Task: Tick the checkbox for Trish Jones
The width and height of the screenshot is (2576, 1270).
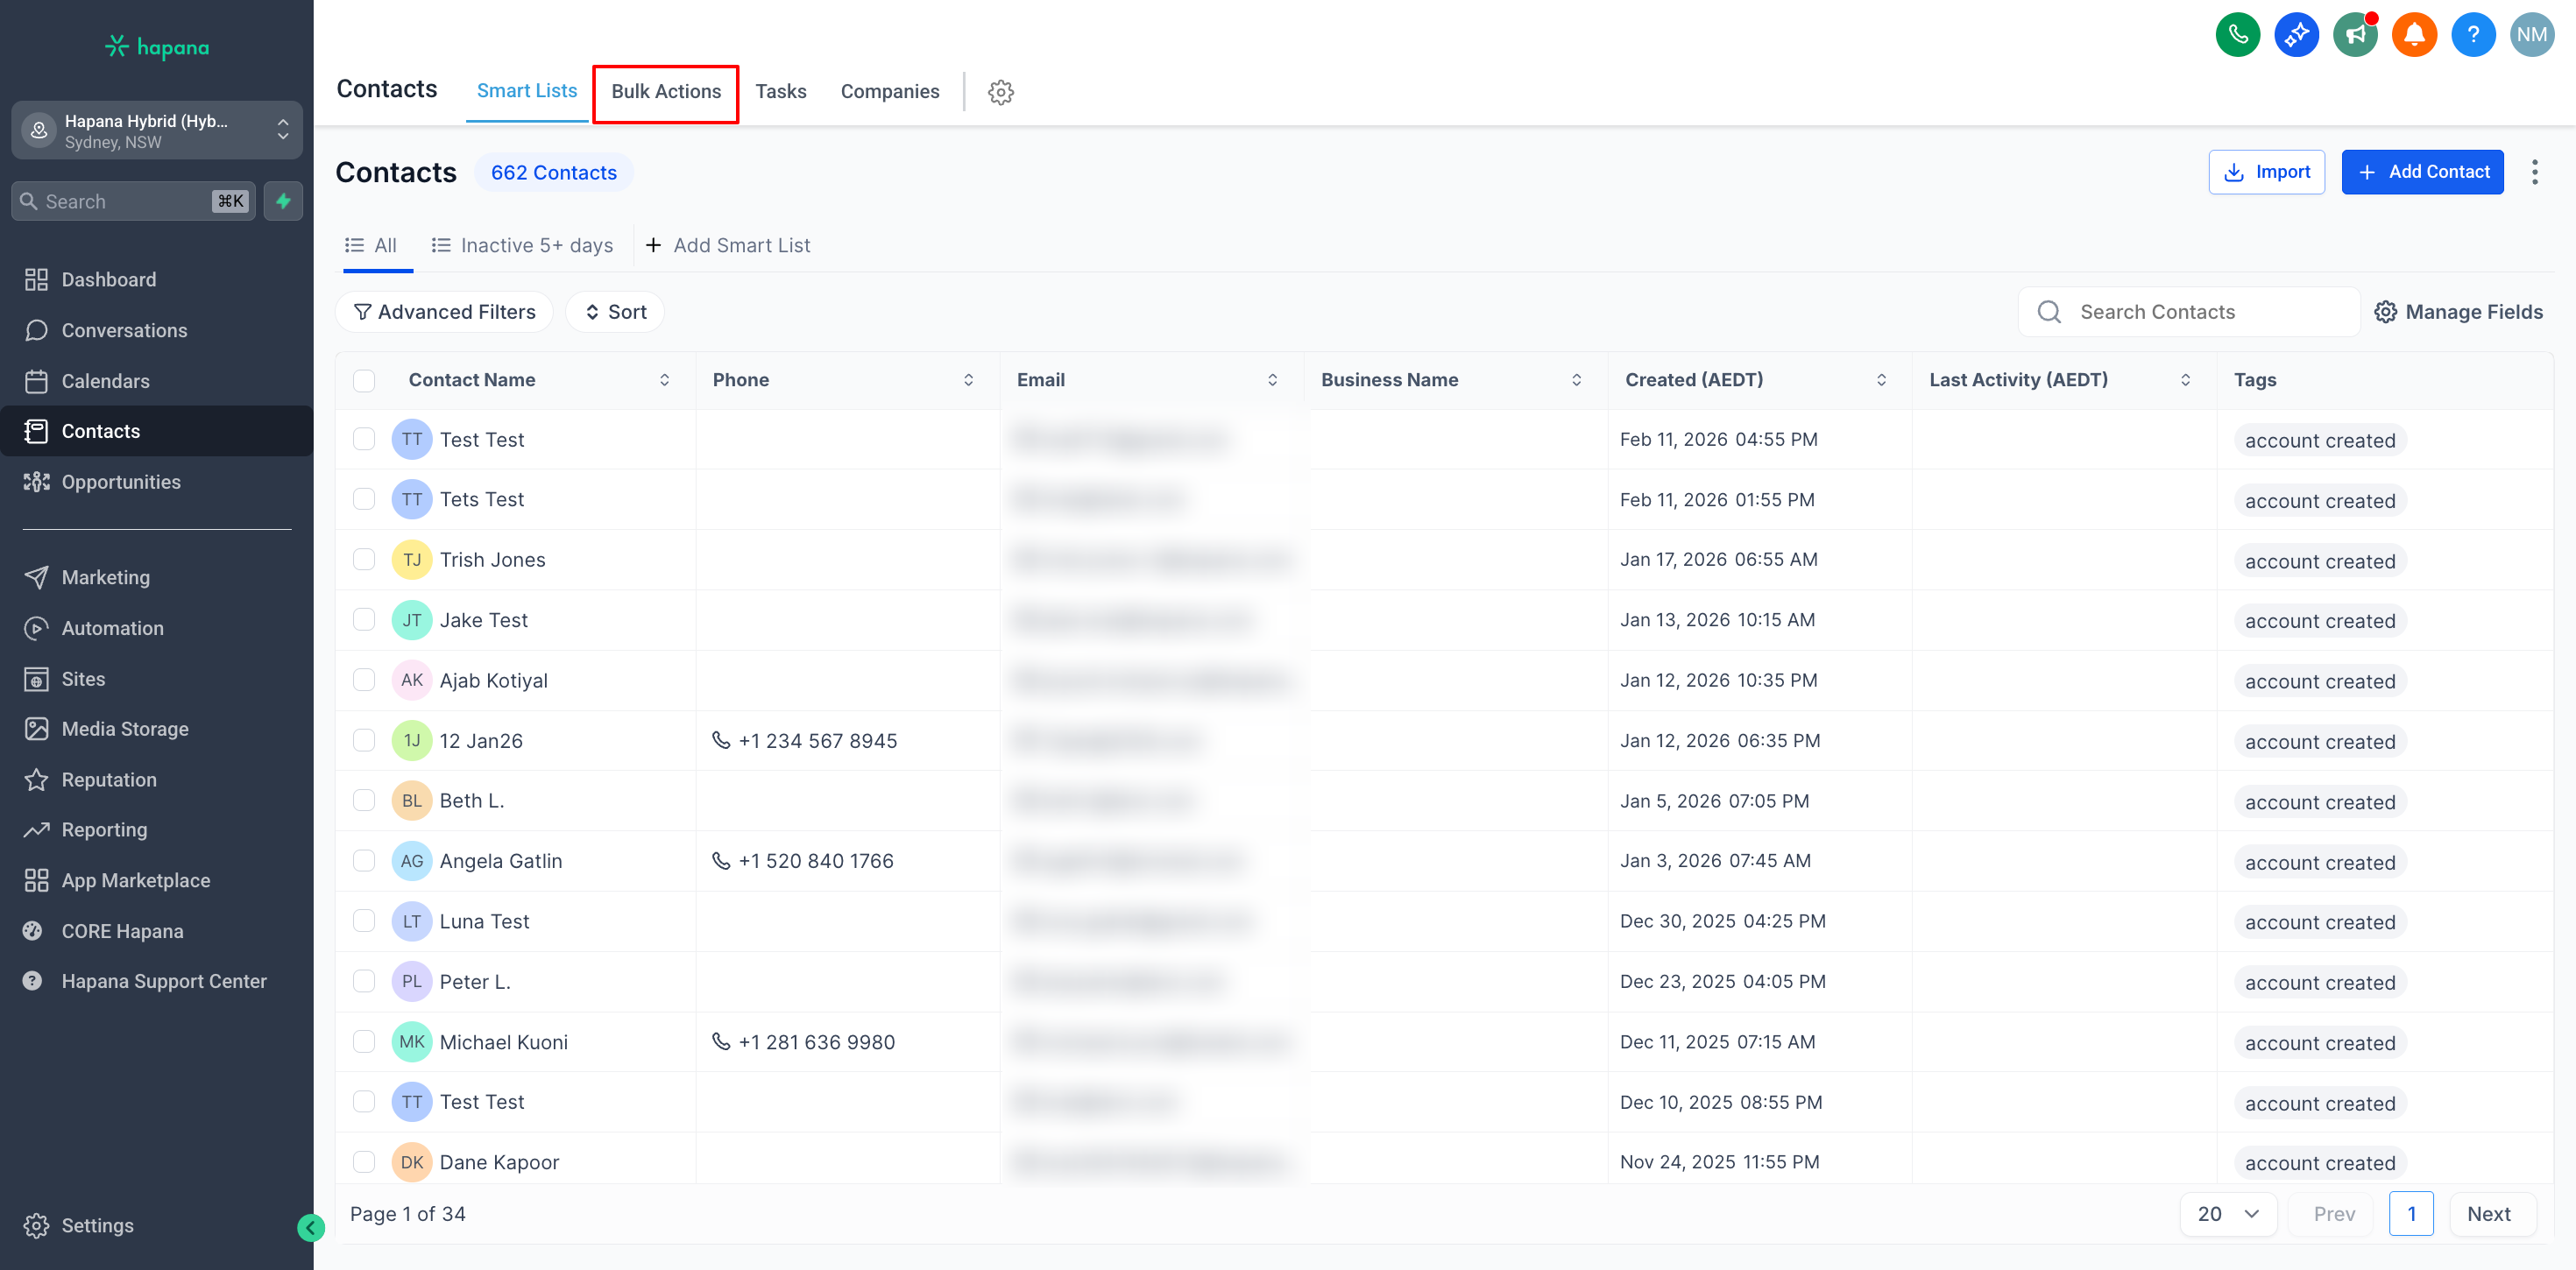Action: [x=364, y=560]
